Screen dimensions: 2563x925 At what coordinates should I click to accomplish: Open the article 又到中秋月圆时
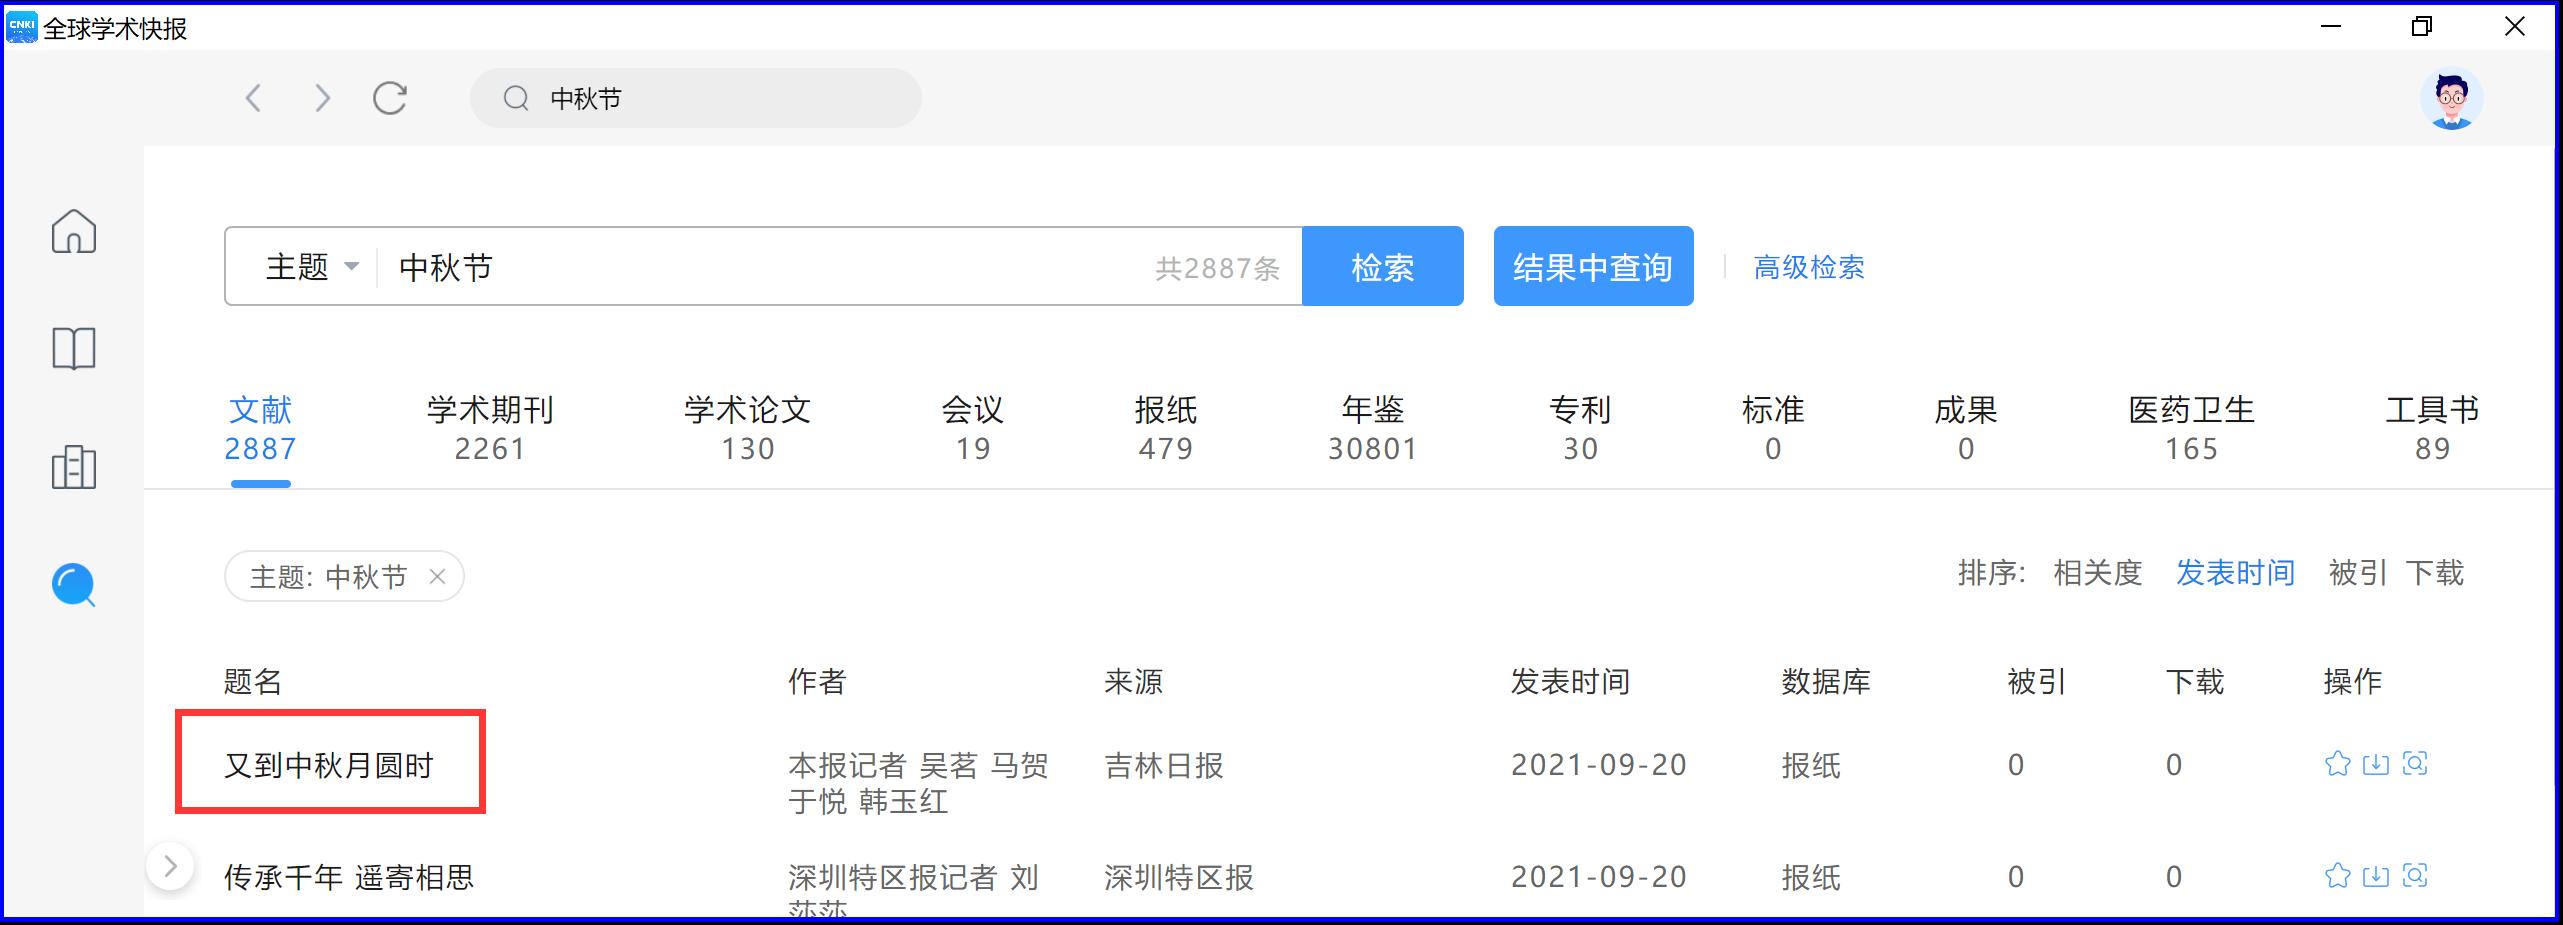click(x=329, y=765)
